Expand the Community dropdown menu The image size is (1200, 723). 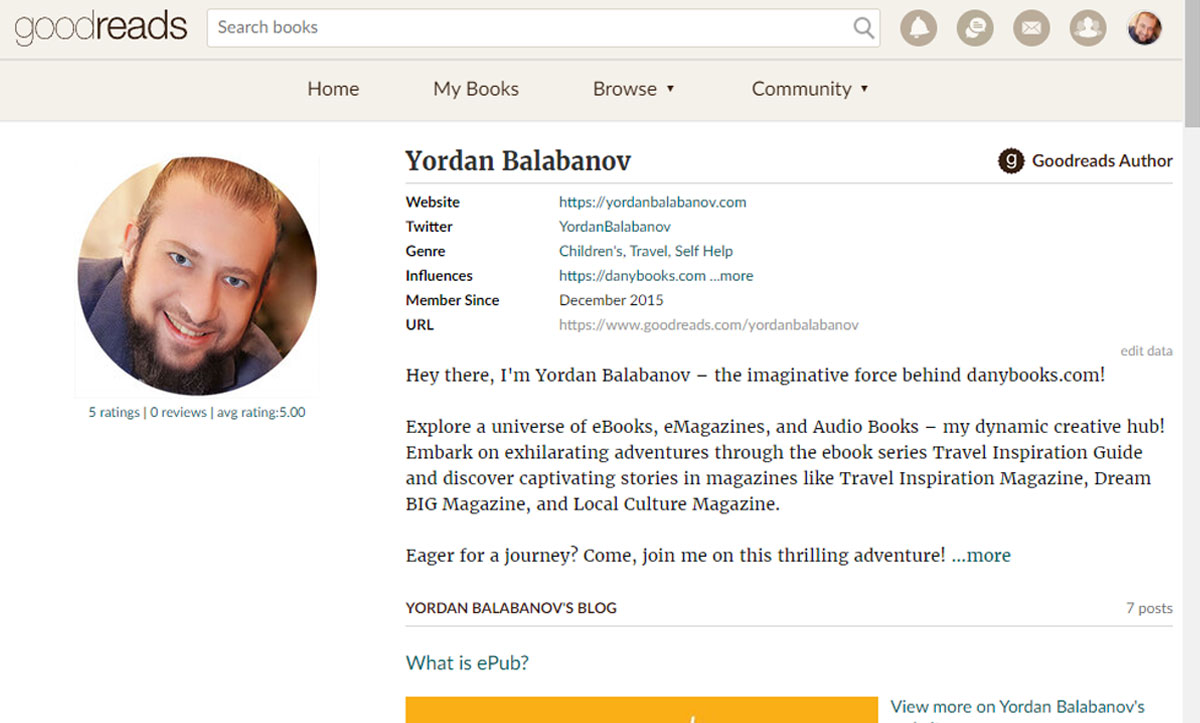(x=809, y=89)
